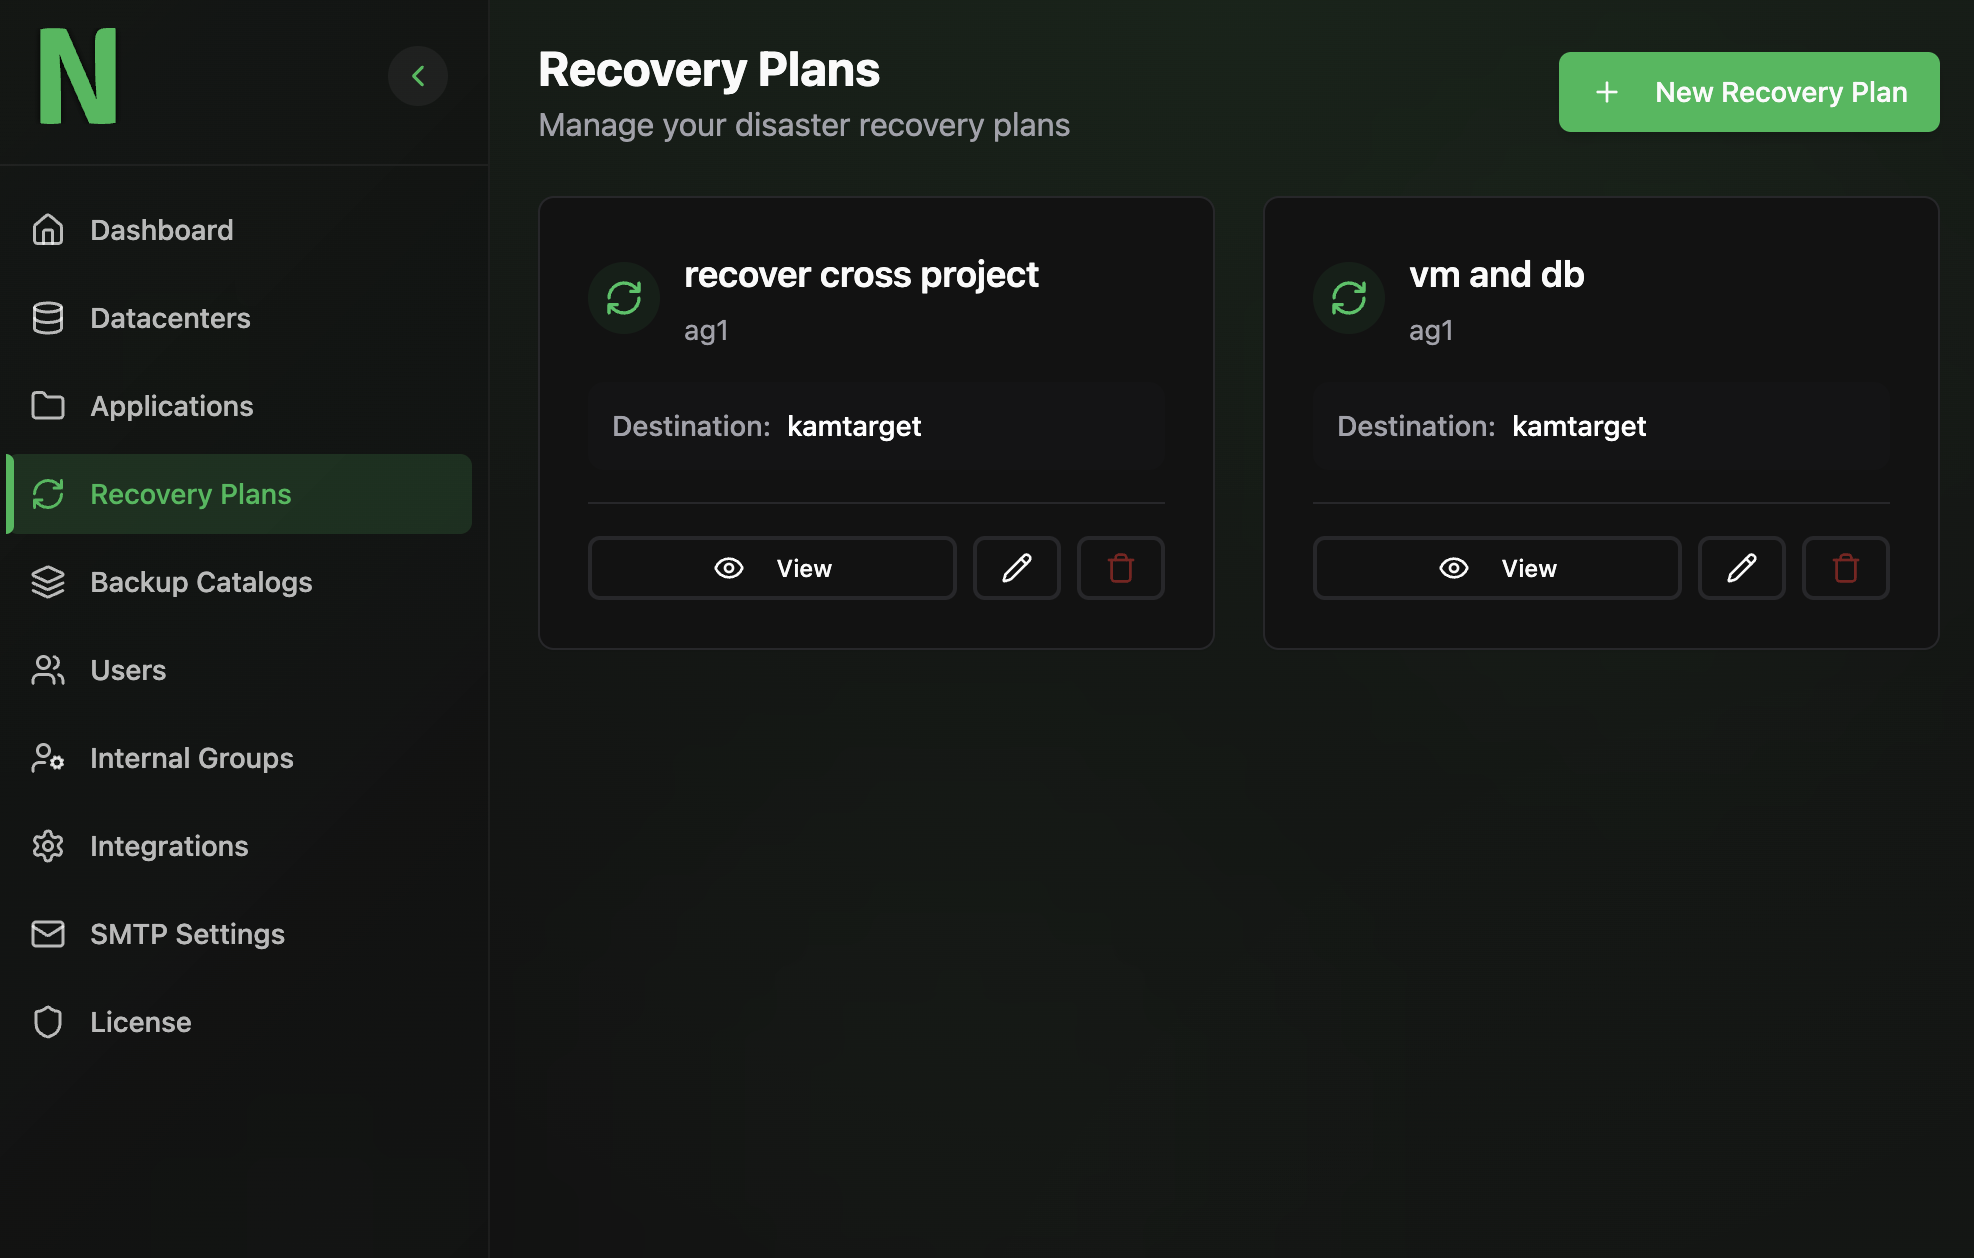The width and height of the screenshot is (1974, 1258).
Task: Open Internal Groups
Action: tap(191, 758)
